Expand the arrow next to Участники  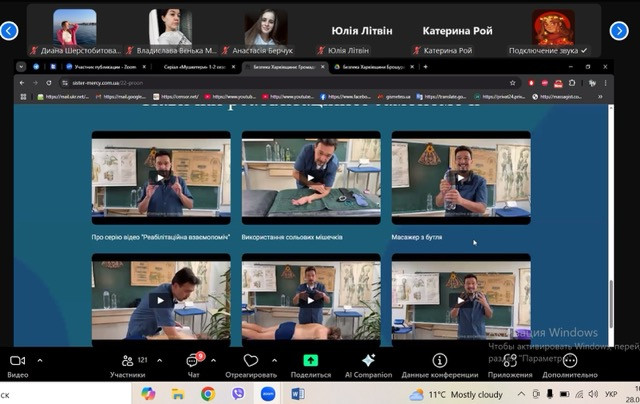point(157,360)
